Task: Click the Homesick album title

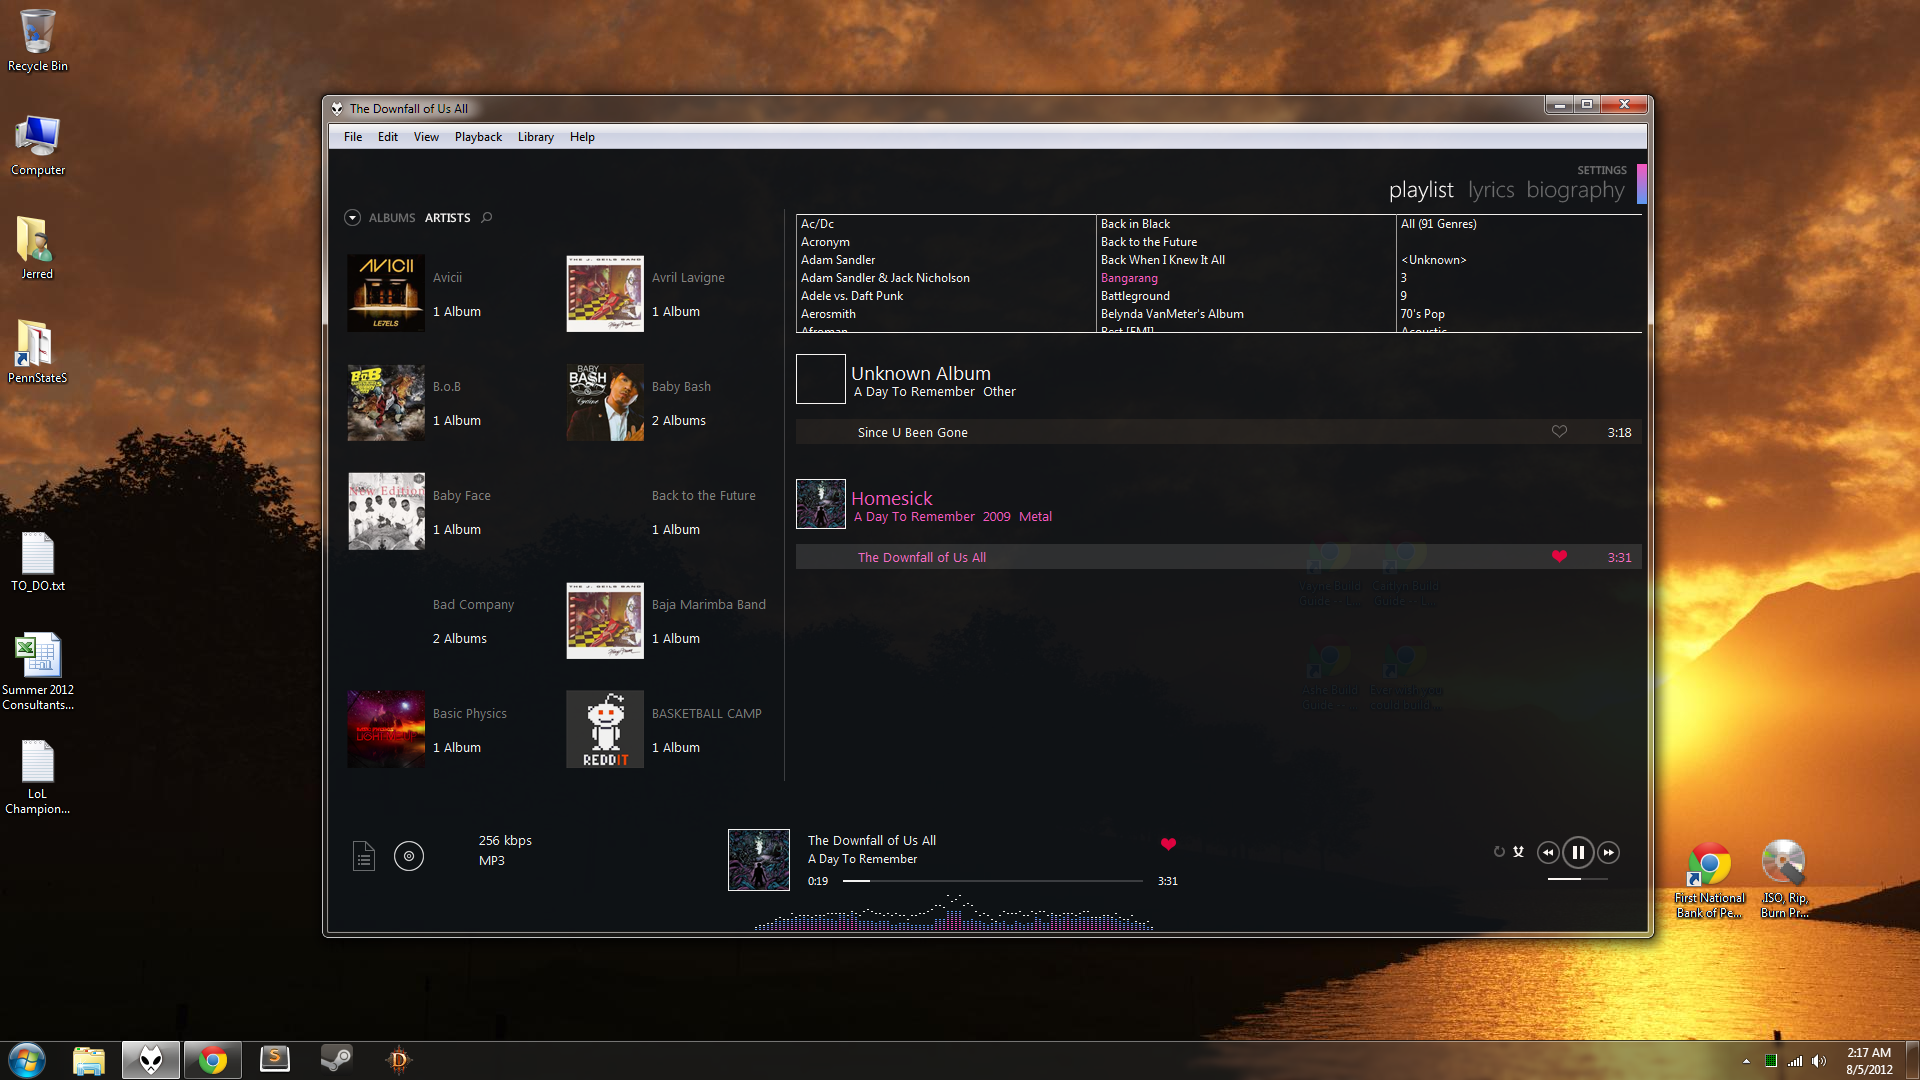Action: coord(891,498)
